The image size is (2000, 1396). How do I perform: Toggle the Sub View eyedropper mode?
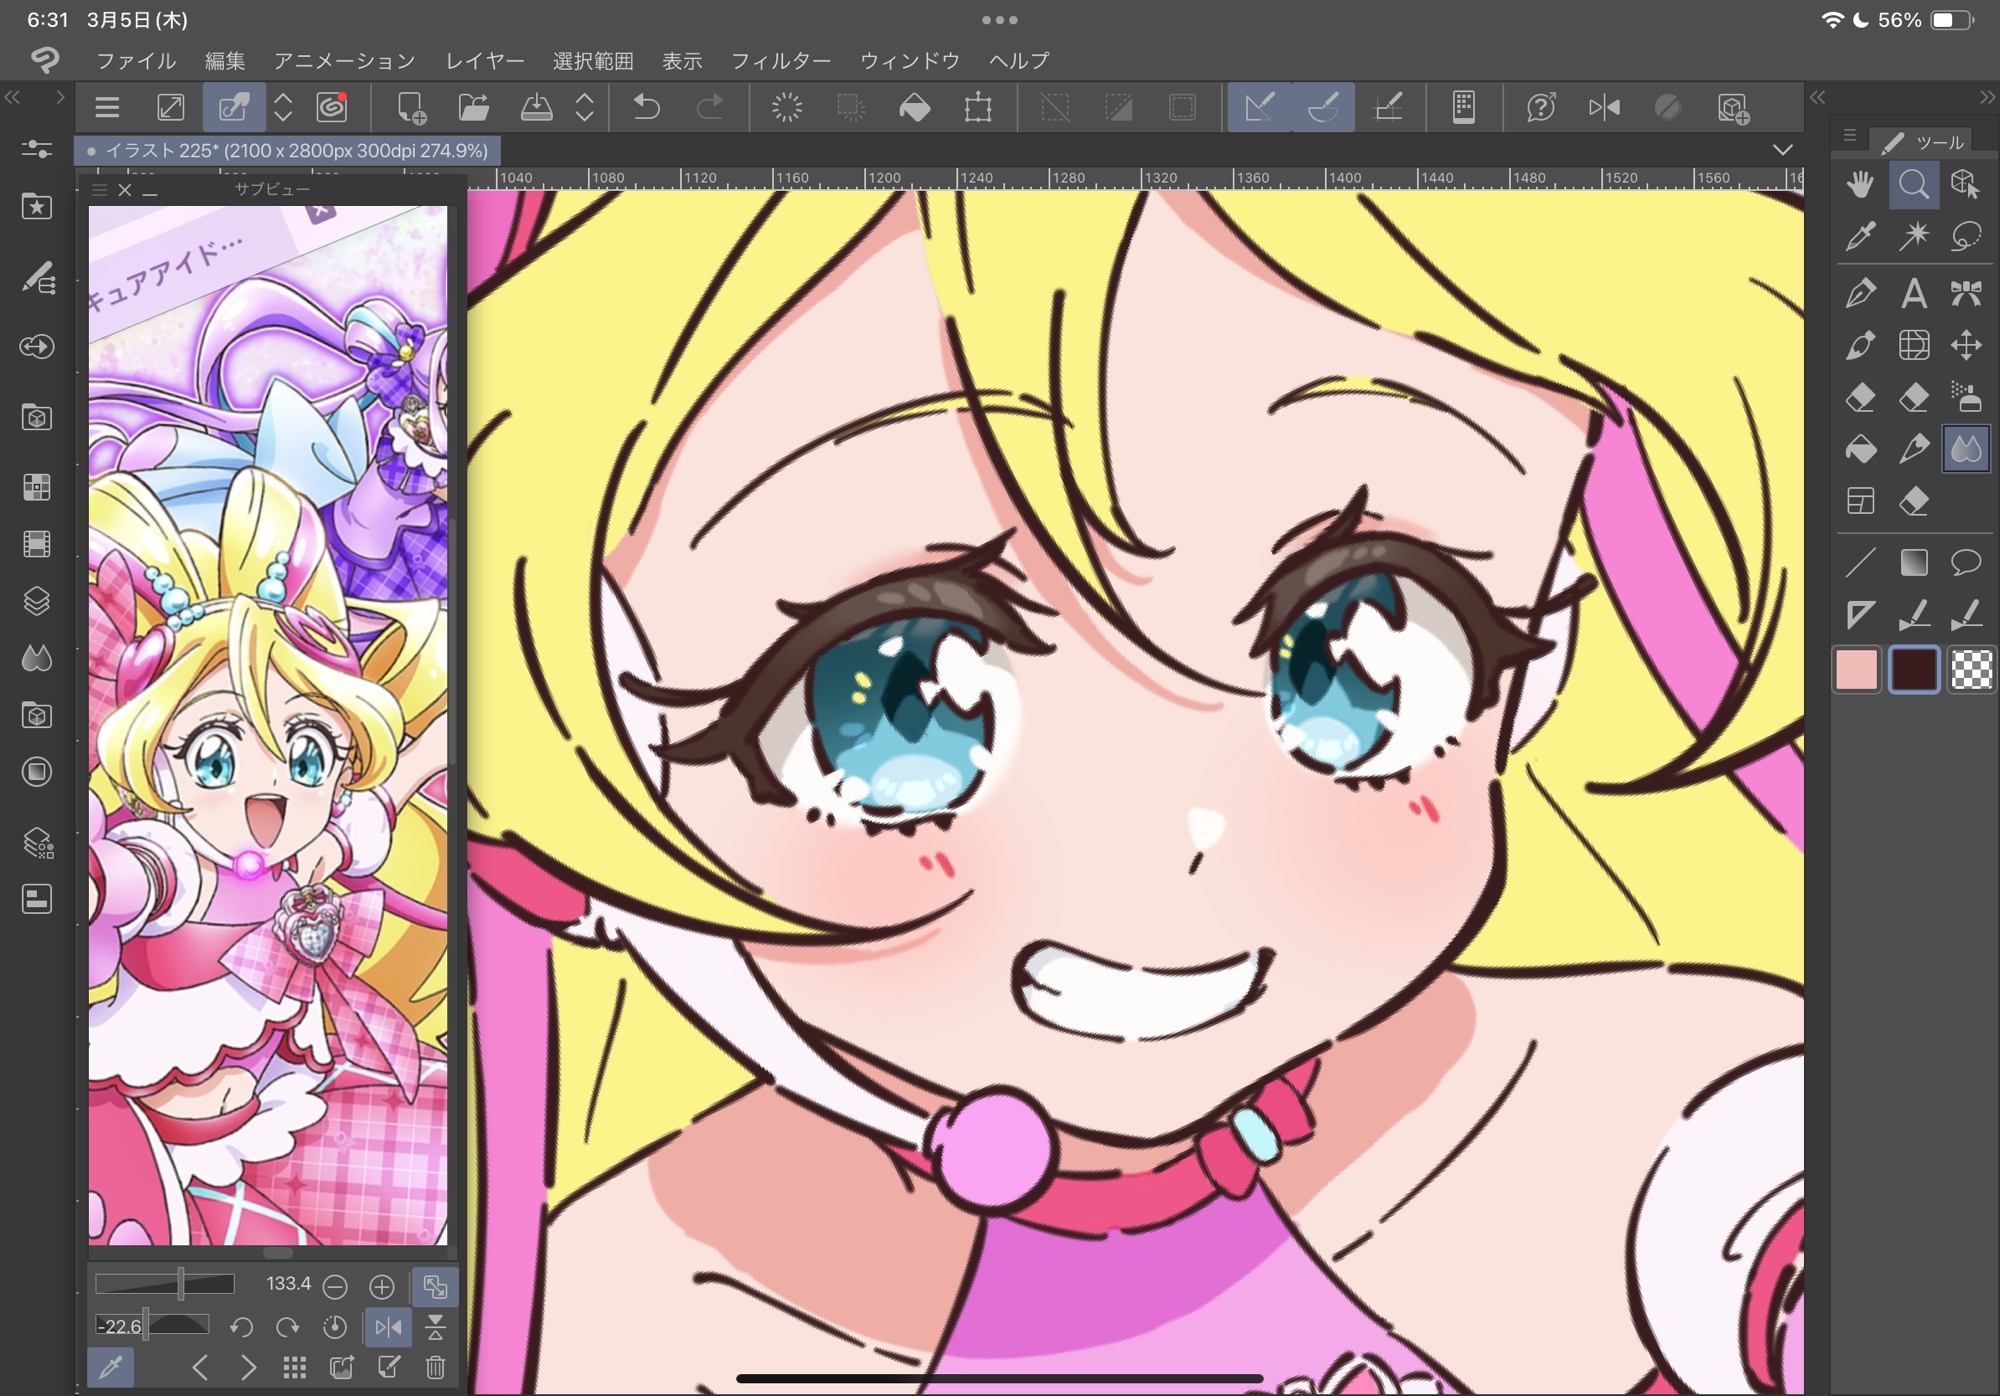click(111, 1367)
